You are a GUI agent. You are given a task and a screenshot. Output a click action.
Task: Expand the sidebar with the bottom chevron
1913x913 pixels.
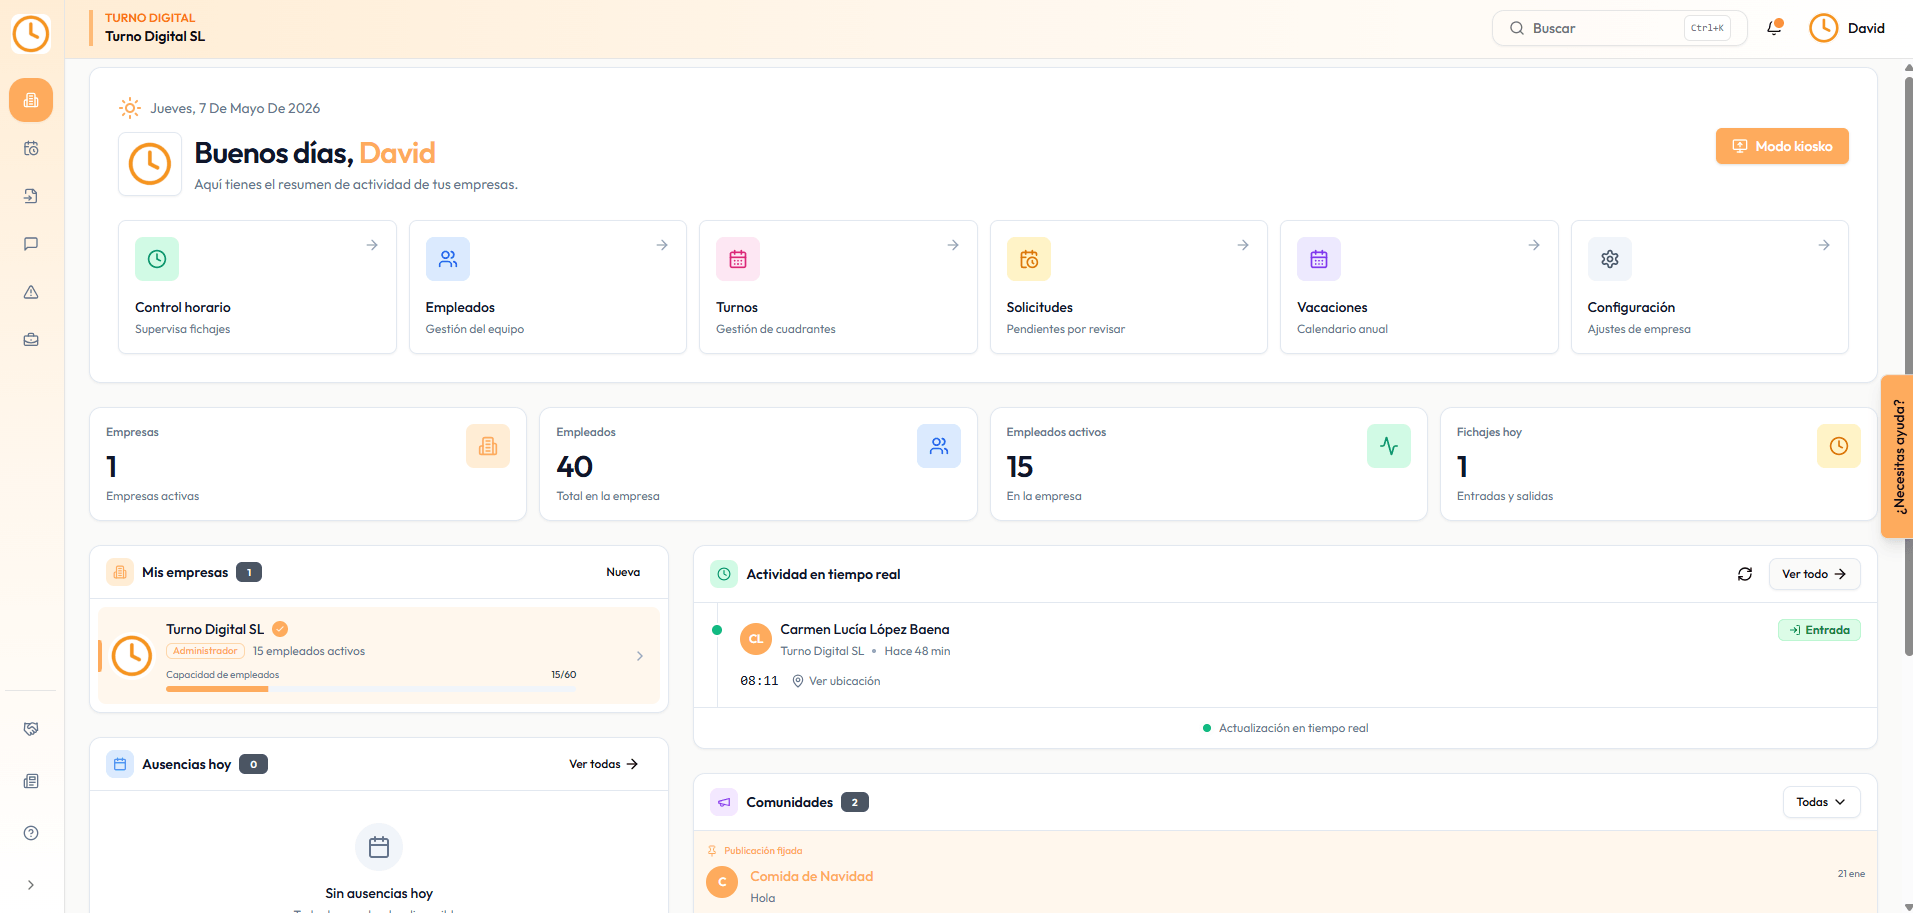point(31,885)
